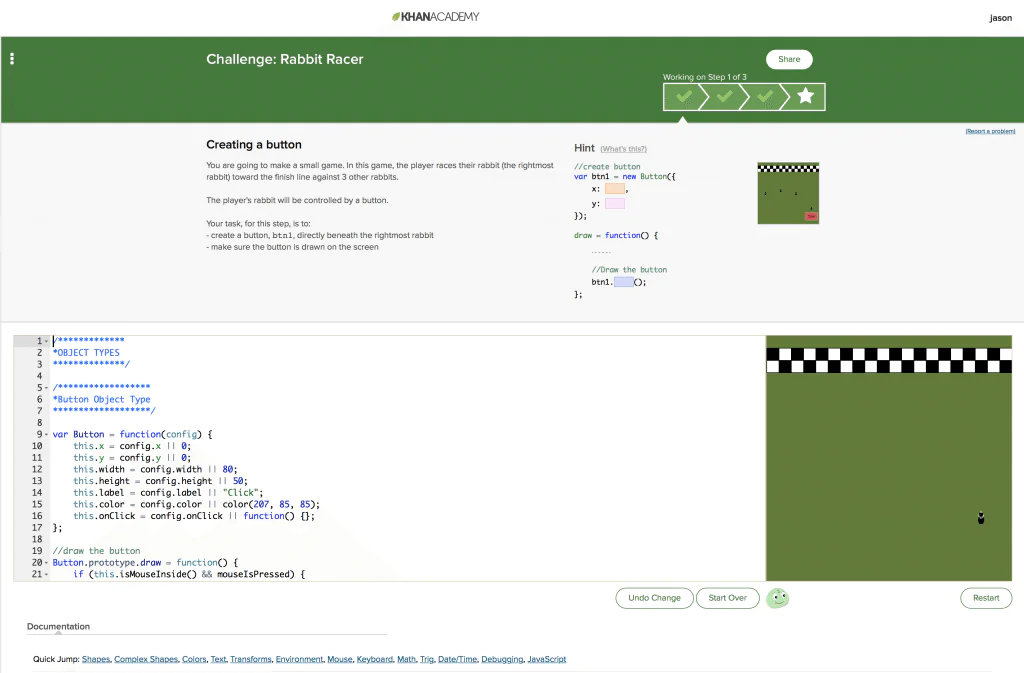Fold the if block at line 21
The image size is (1024, 673).
pos(47,575)
